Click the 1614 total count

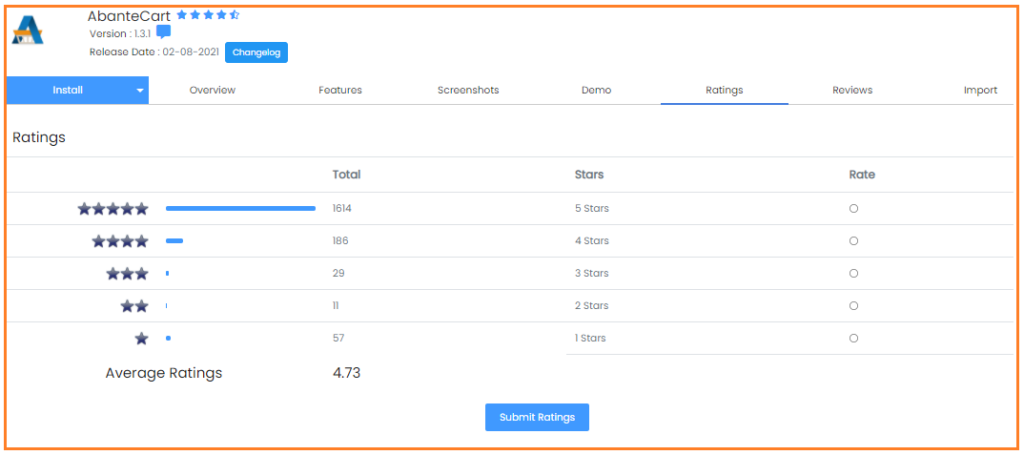pos(343,209)
